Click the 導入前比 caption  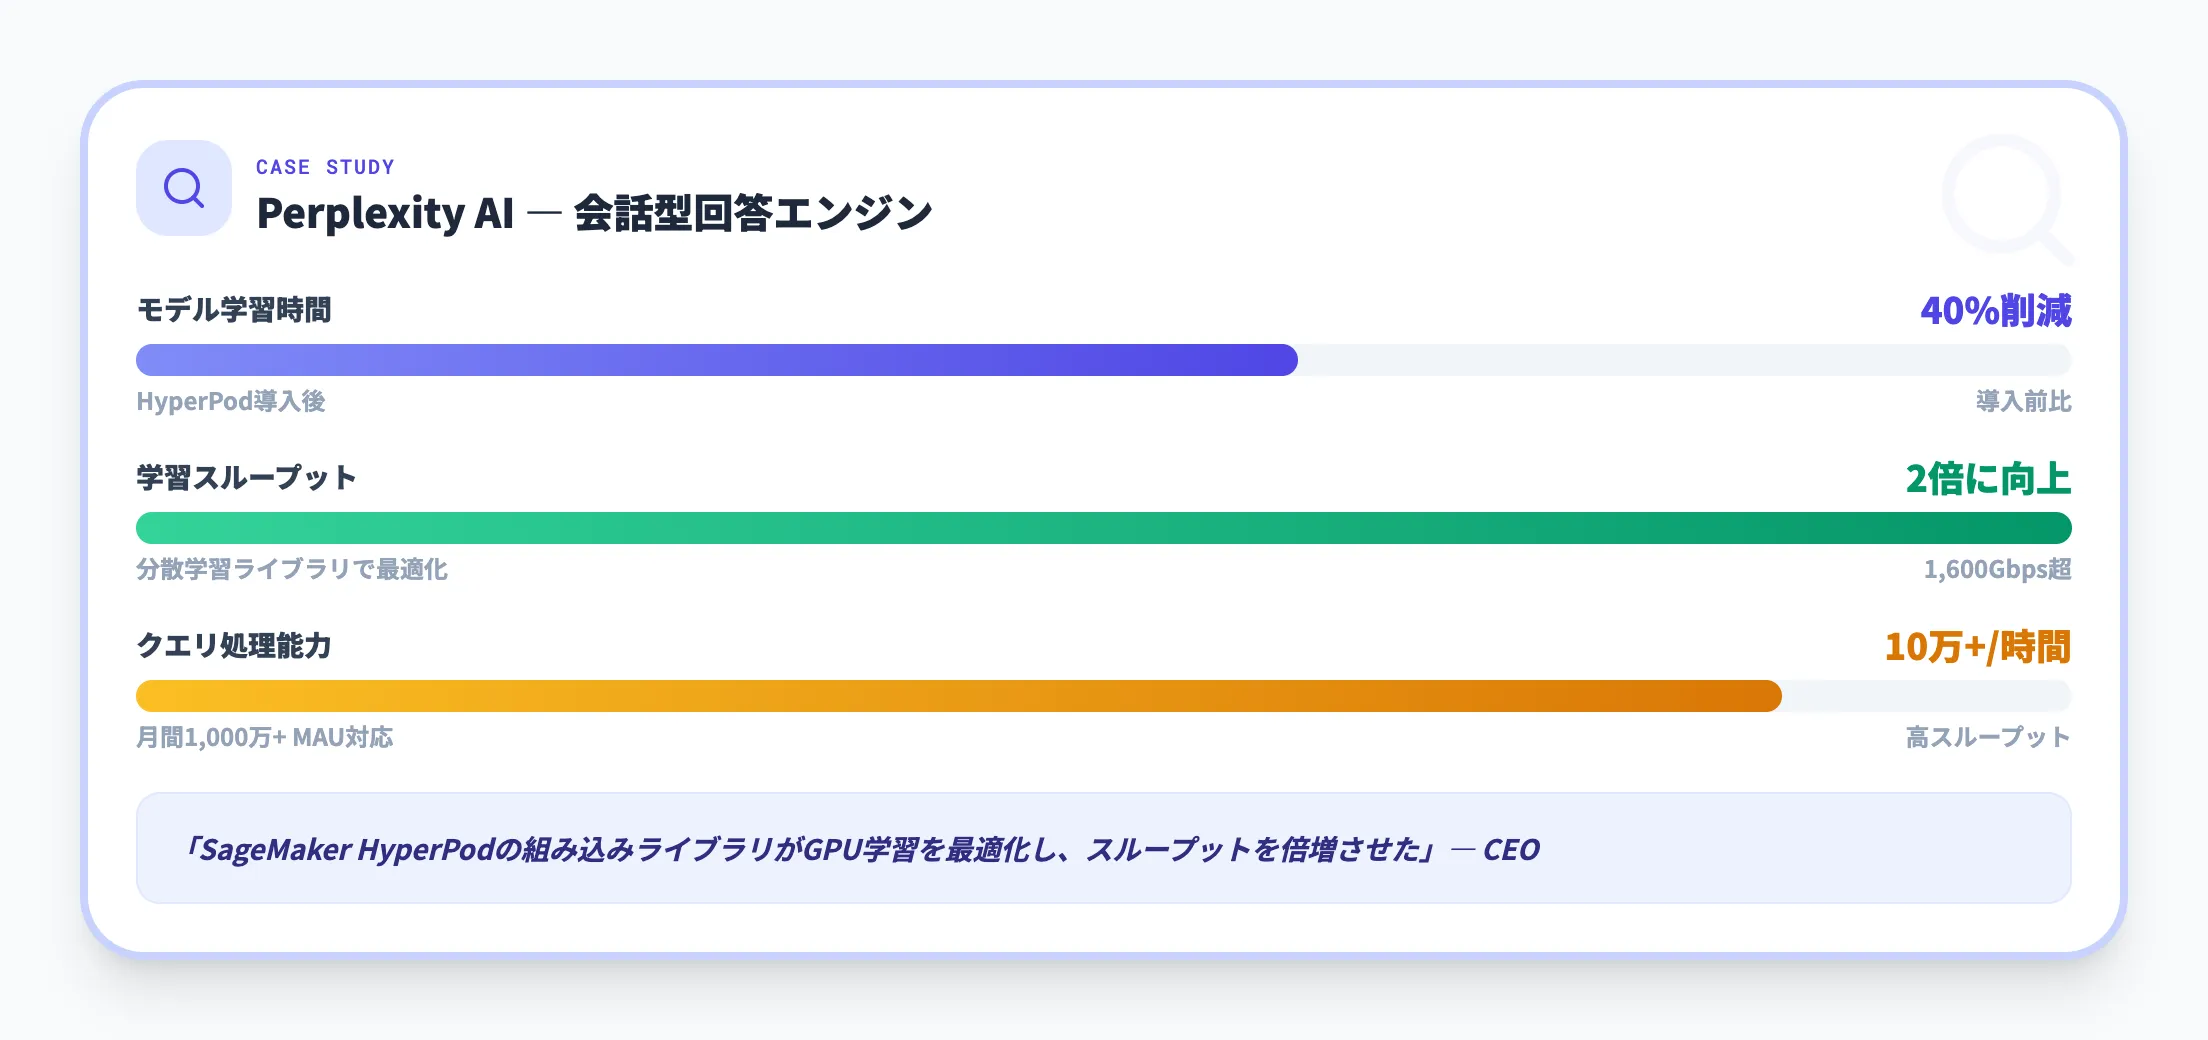point(2023,401)
